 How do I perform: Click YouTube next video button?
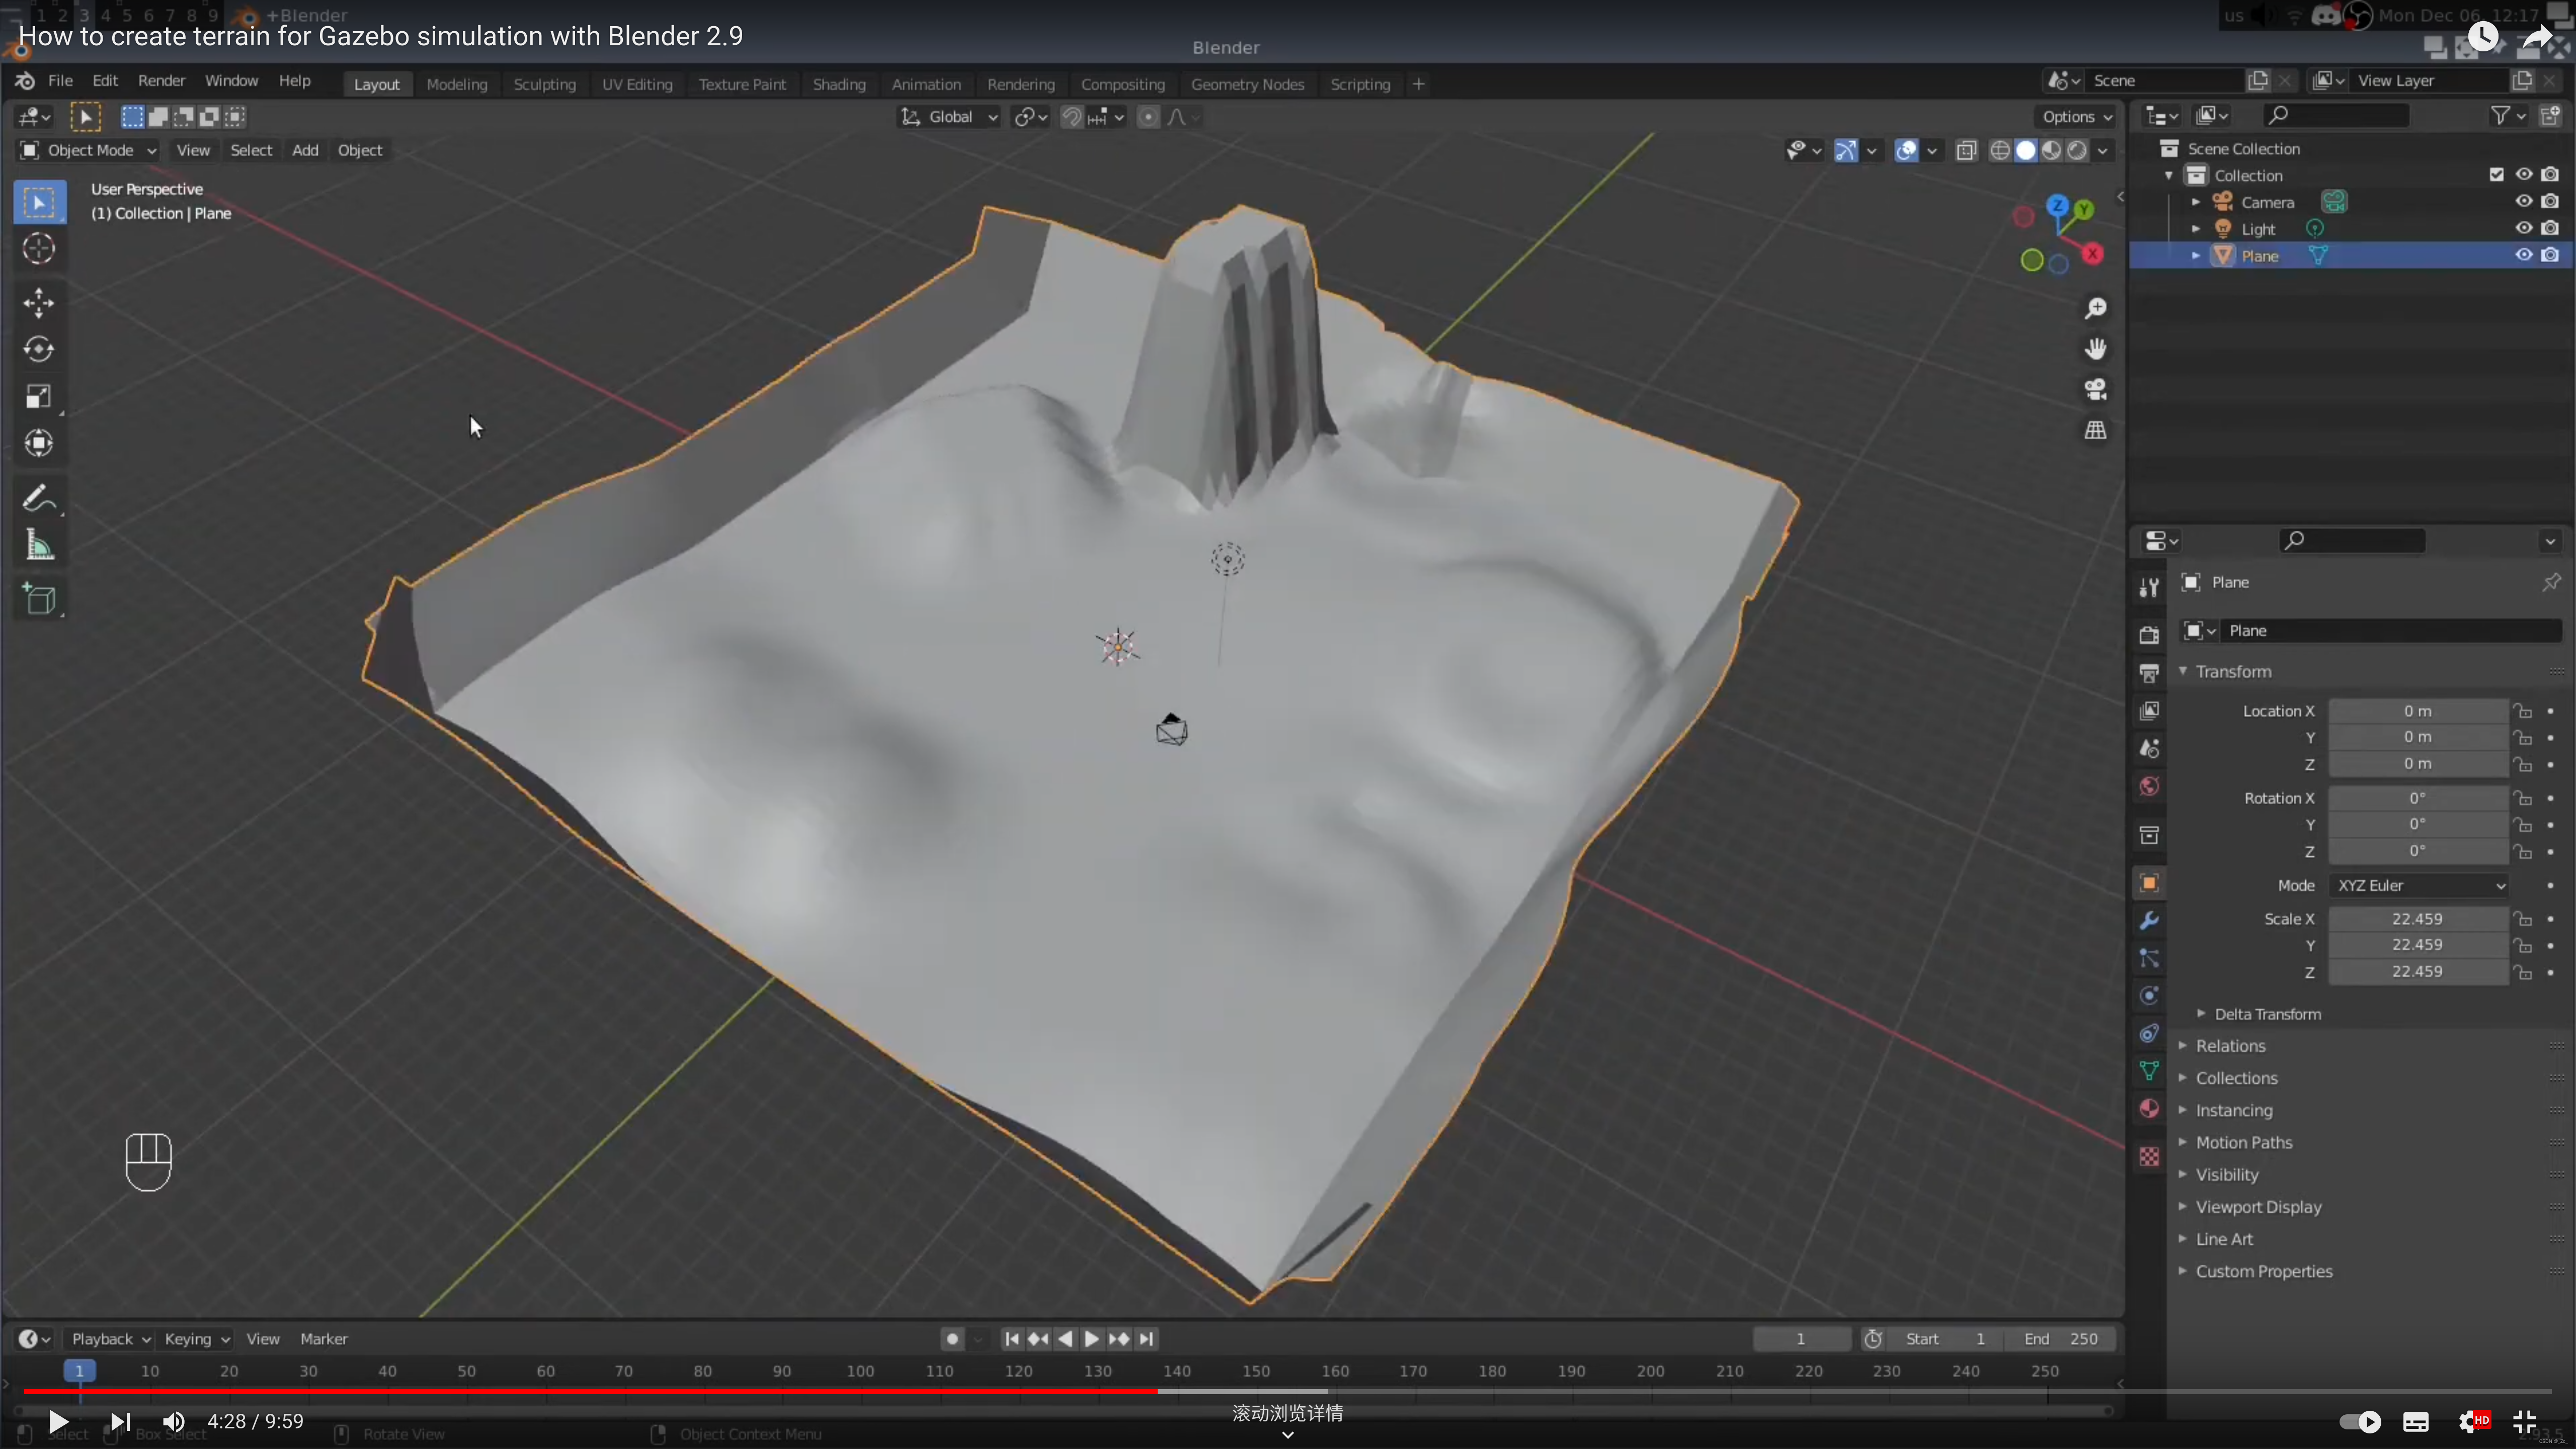[x=119, y=1421]
